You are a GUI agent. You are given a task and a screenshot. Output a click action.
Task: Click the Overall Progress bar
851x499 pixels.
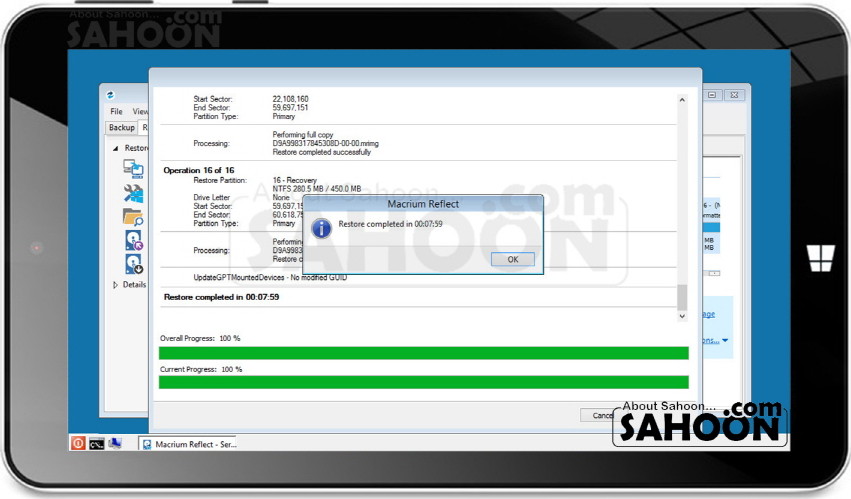tap(424, 353)
